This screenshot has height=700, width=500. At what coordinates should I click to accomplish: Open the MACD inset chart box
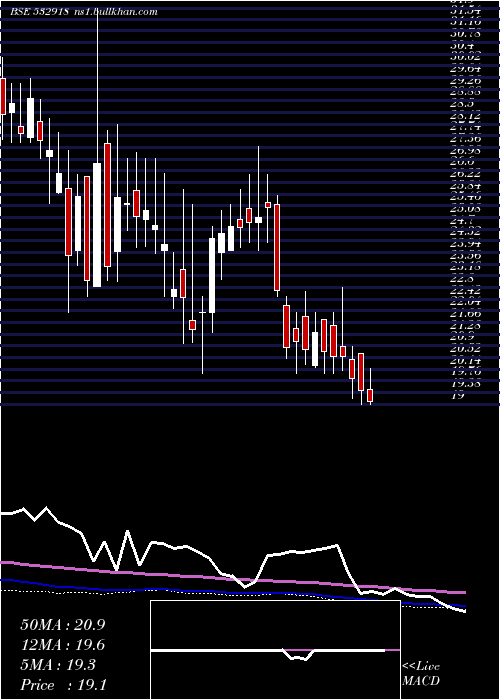pyautogui.click(x=275, y=650)
